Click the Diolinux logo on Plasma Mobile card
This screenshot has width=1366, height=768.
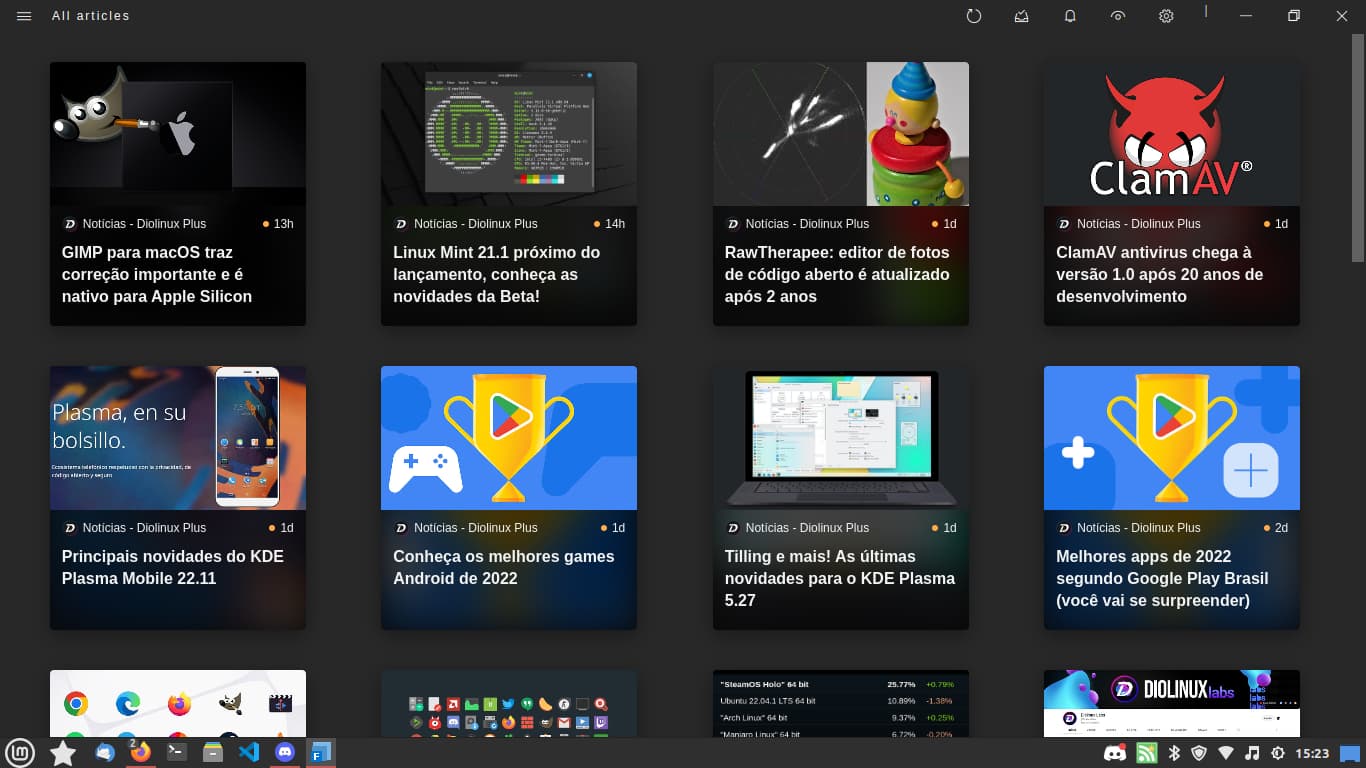[x=70, y=528]
